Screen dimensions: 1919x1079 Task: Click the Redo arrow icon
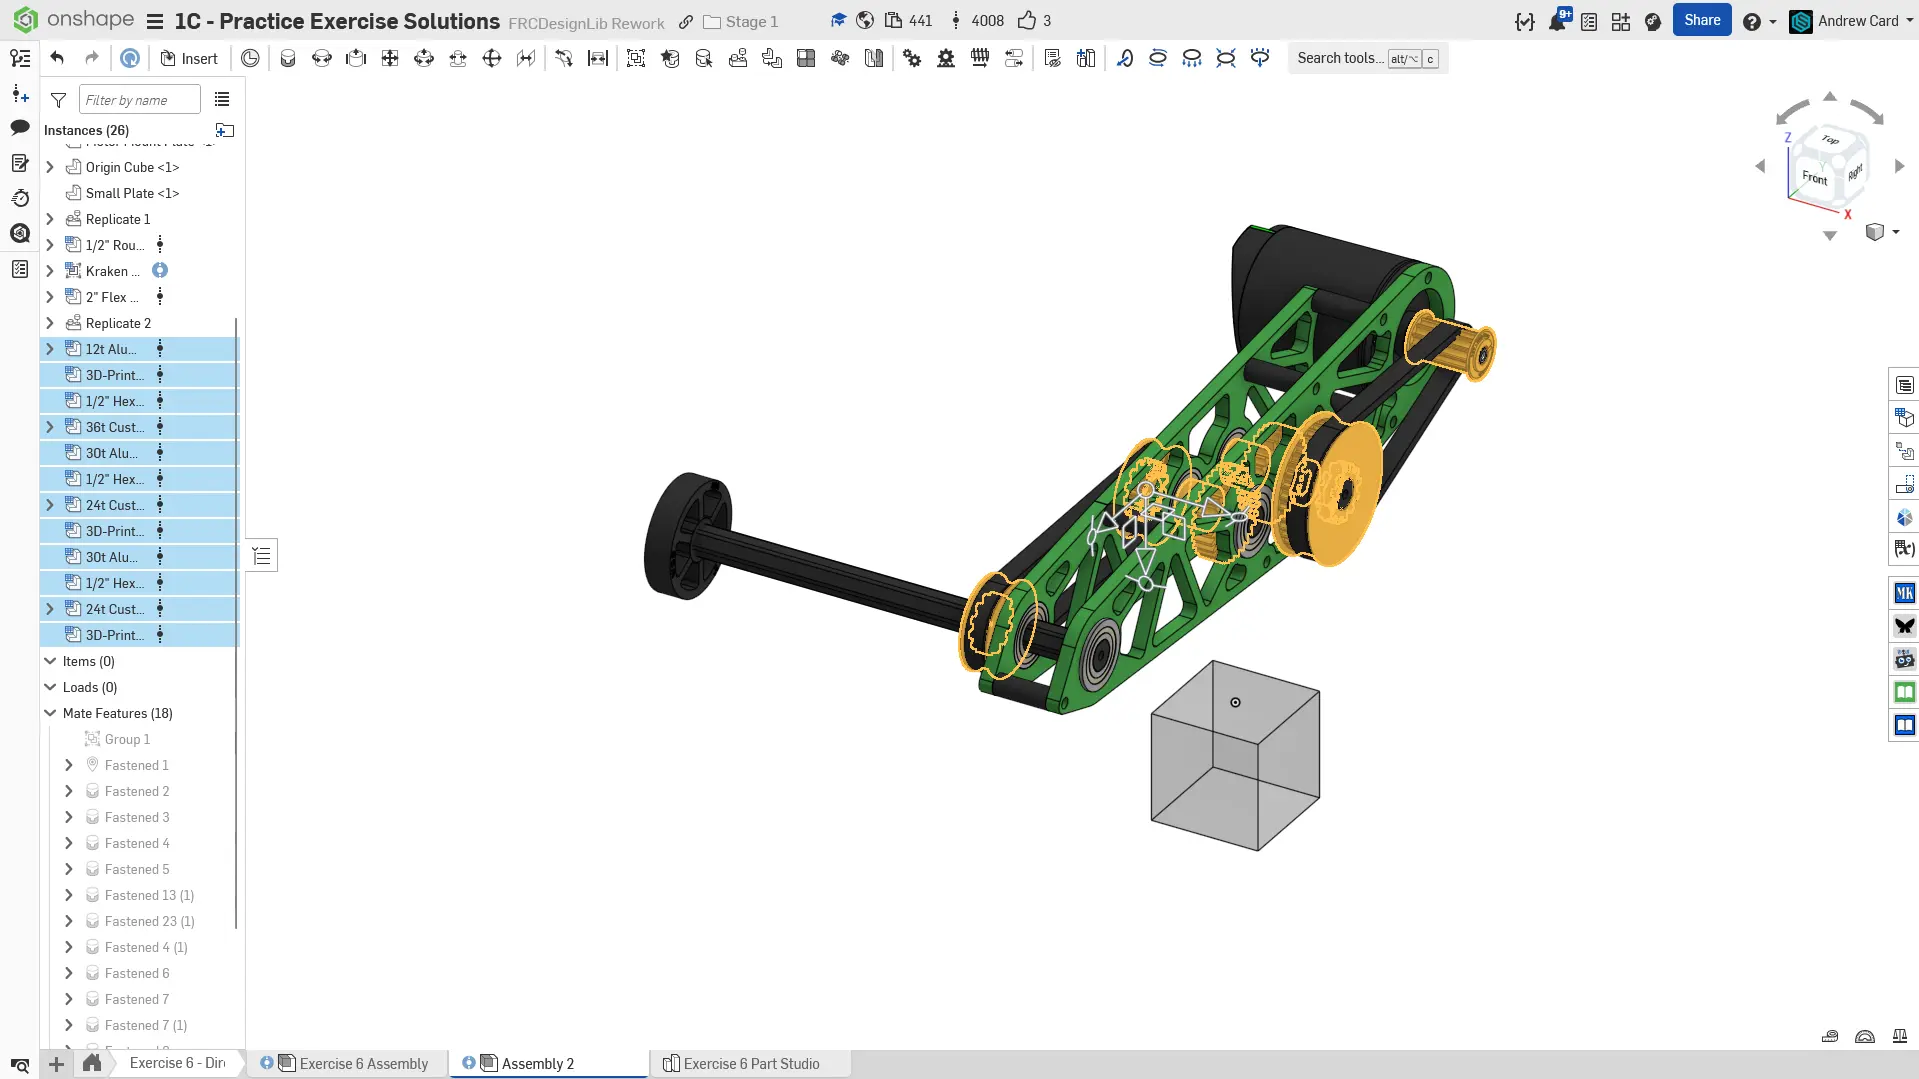[91, 58]
